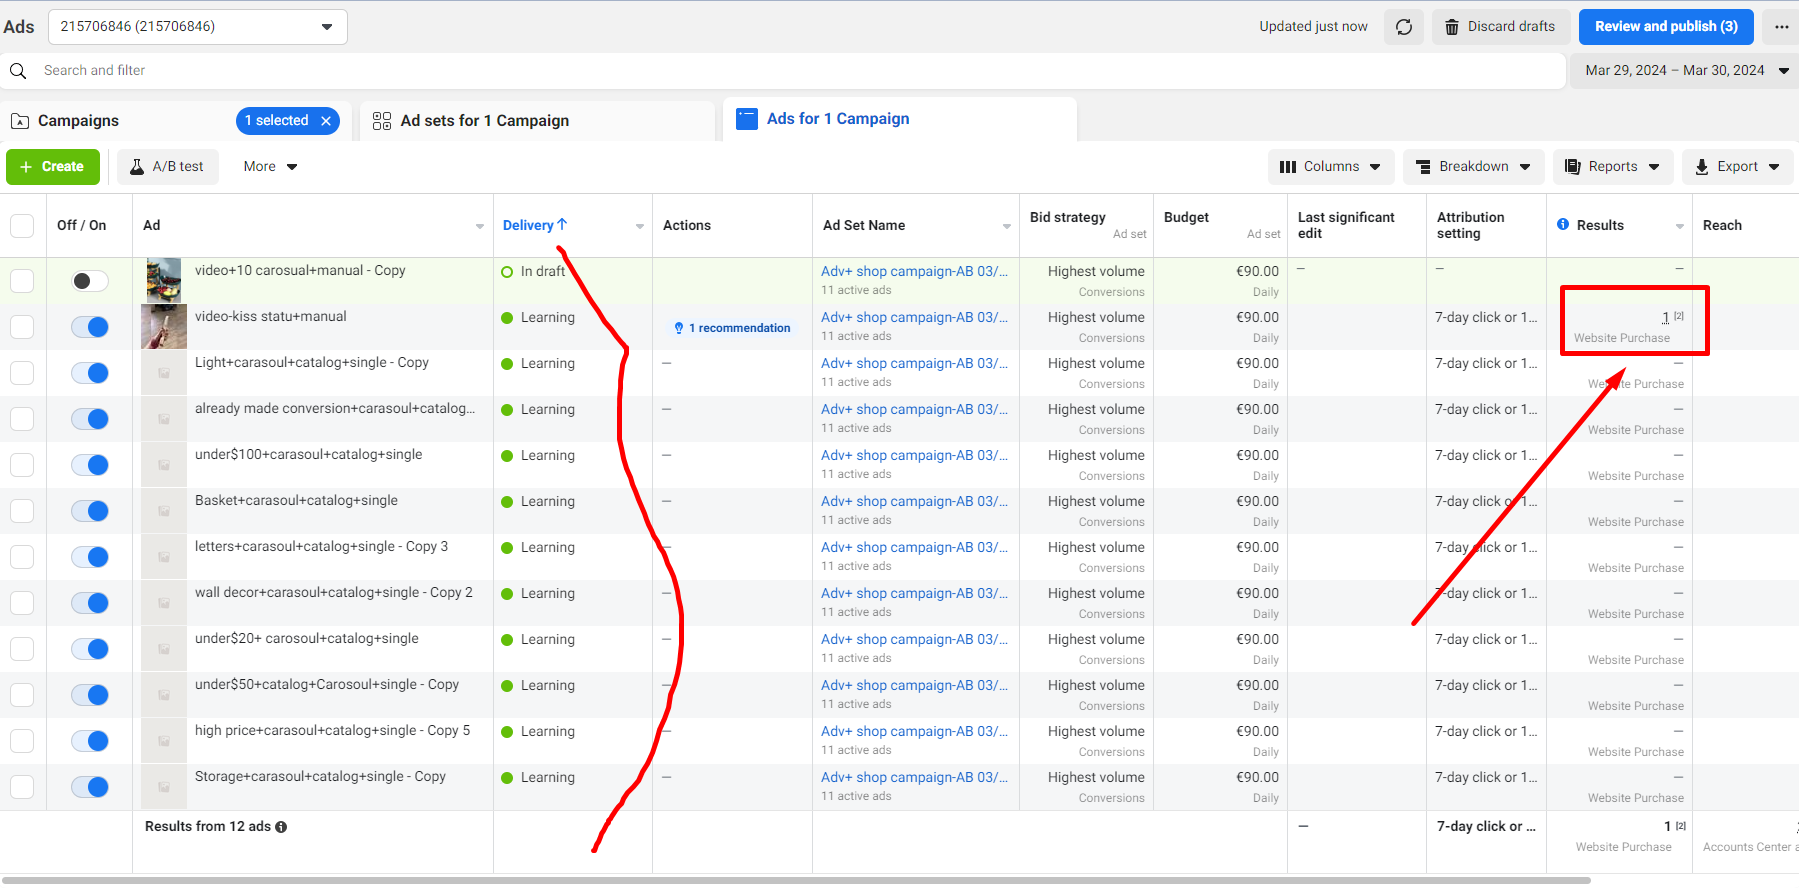Expand the Columns dropdown
This screenshot has width=1799, height=888.
(x=1330, y=167)
